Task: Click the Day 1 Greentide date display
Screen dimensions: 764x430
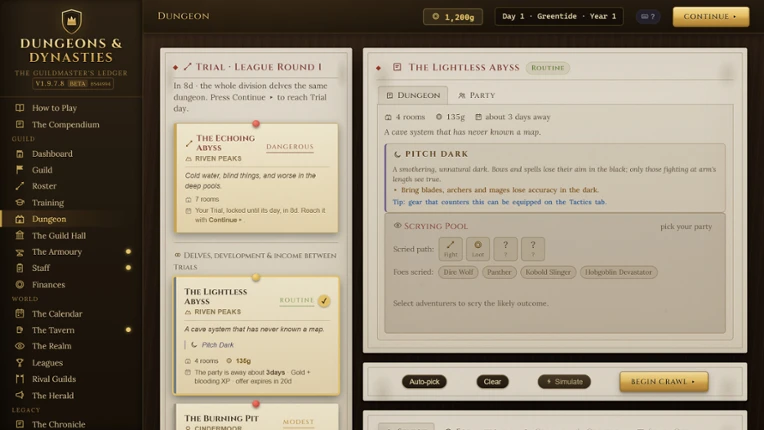Action: click(x=559, y=17)
